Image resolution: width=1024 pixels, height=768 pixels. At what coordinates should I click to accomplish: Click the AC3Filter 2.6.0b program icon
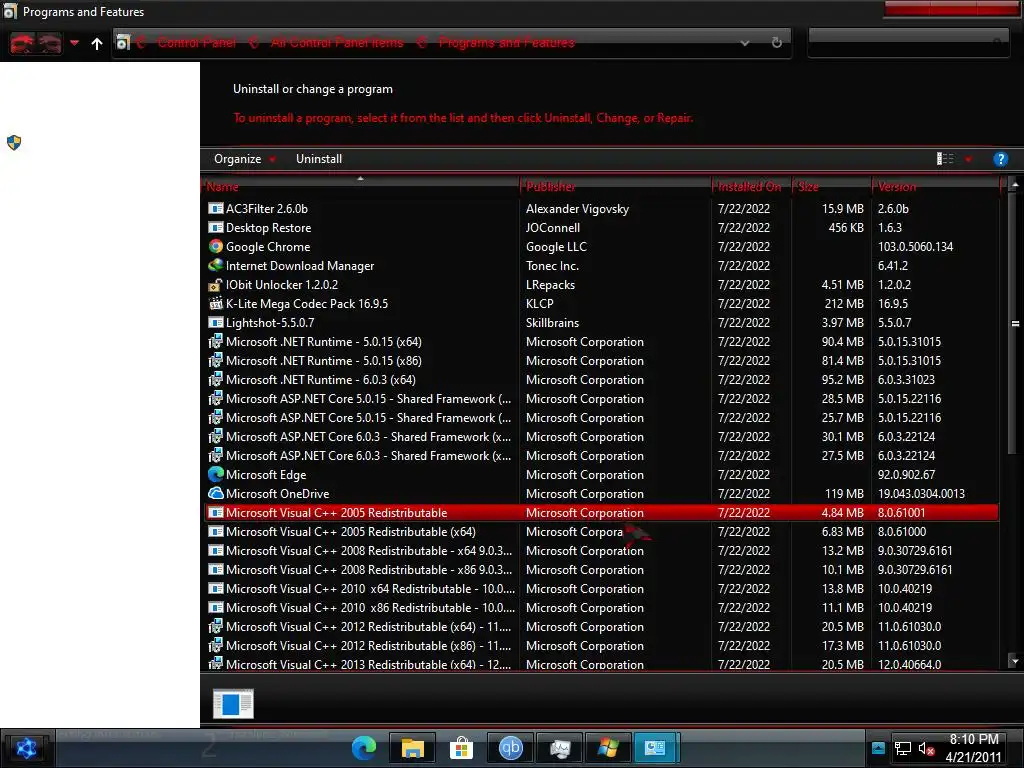tap(216, 208)
